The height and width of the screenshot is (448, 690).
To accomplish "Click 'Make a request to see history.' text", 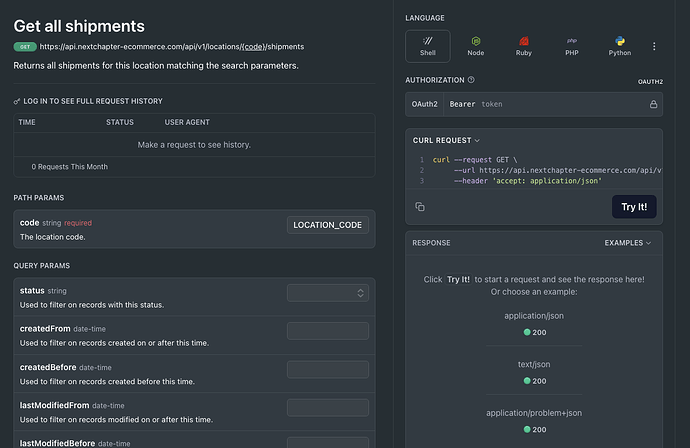I will coord(194,145).
